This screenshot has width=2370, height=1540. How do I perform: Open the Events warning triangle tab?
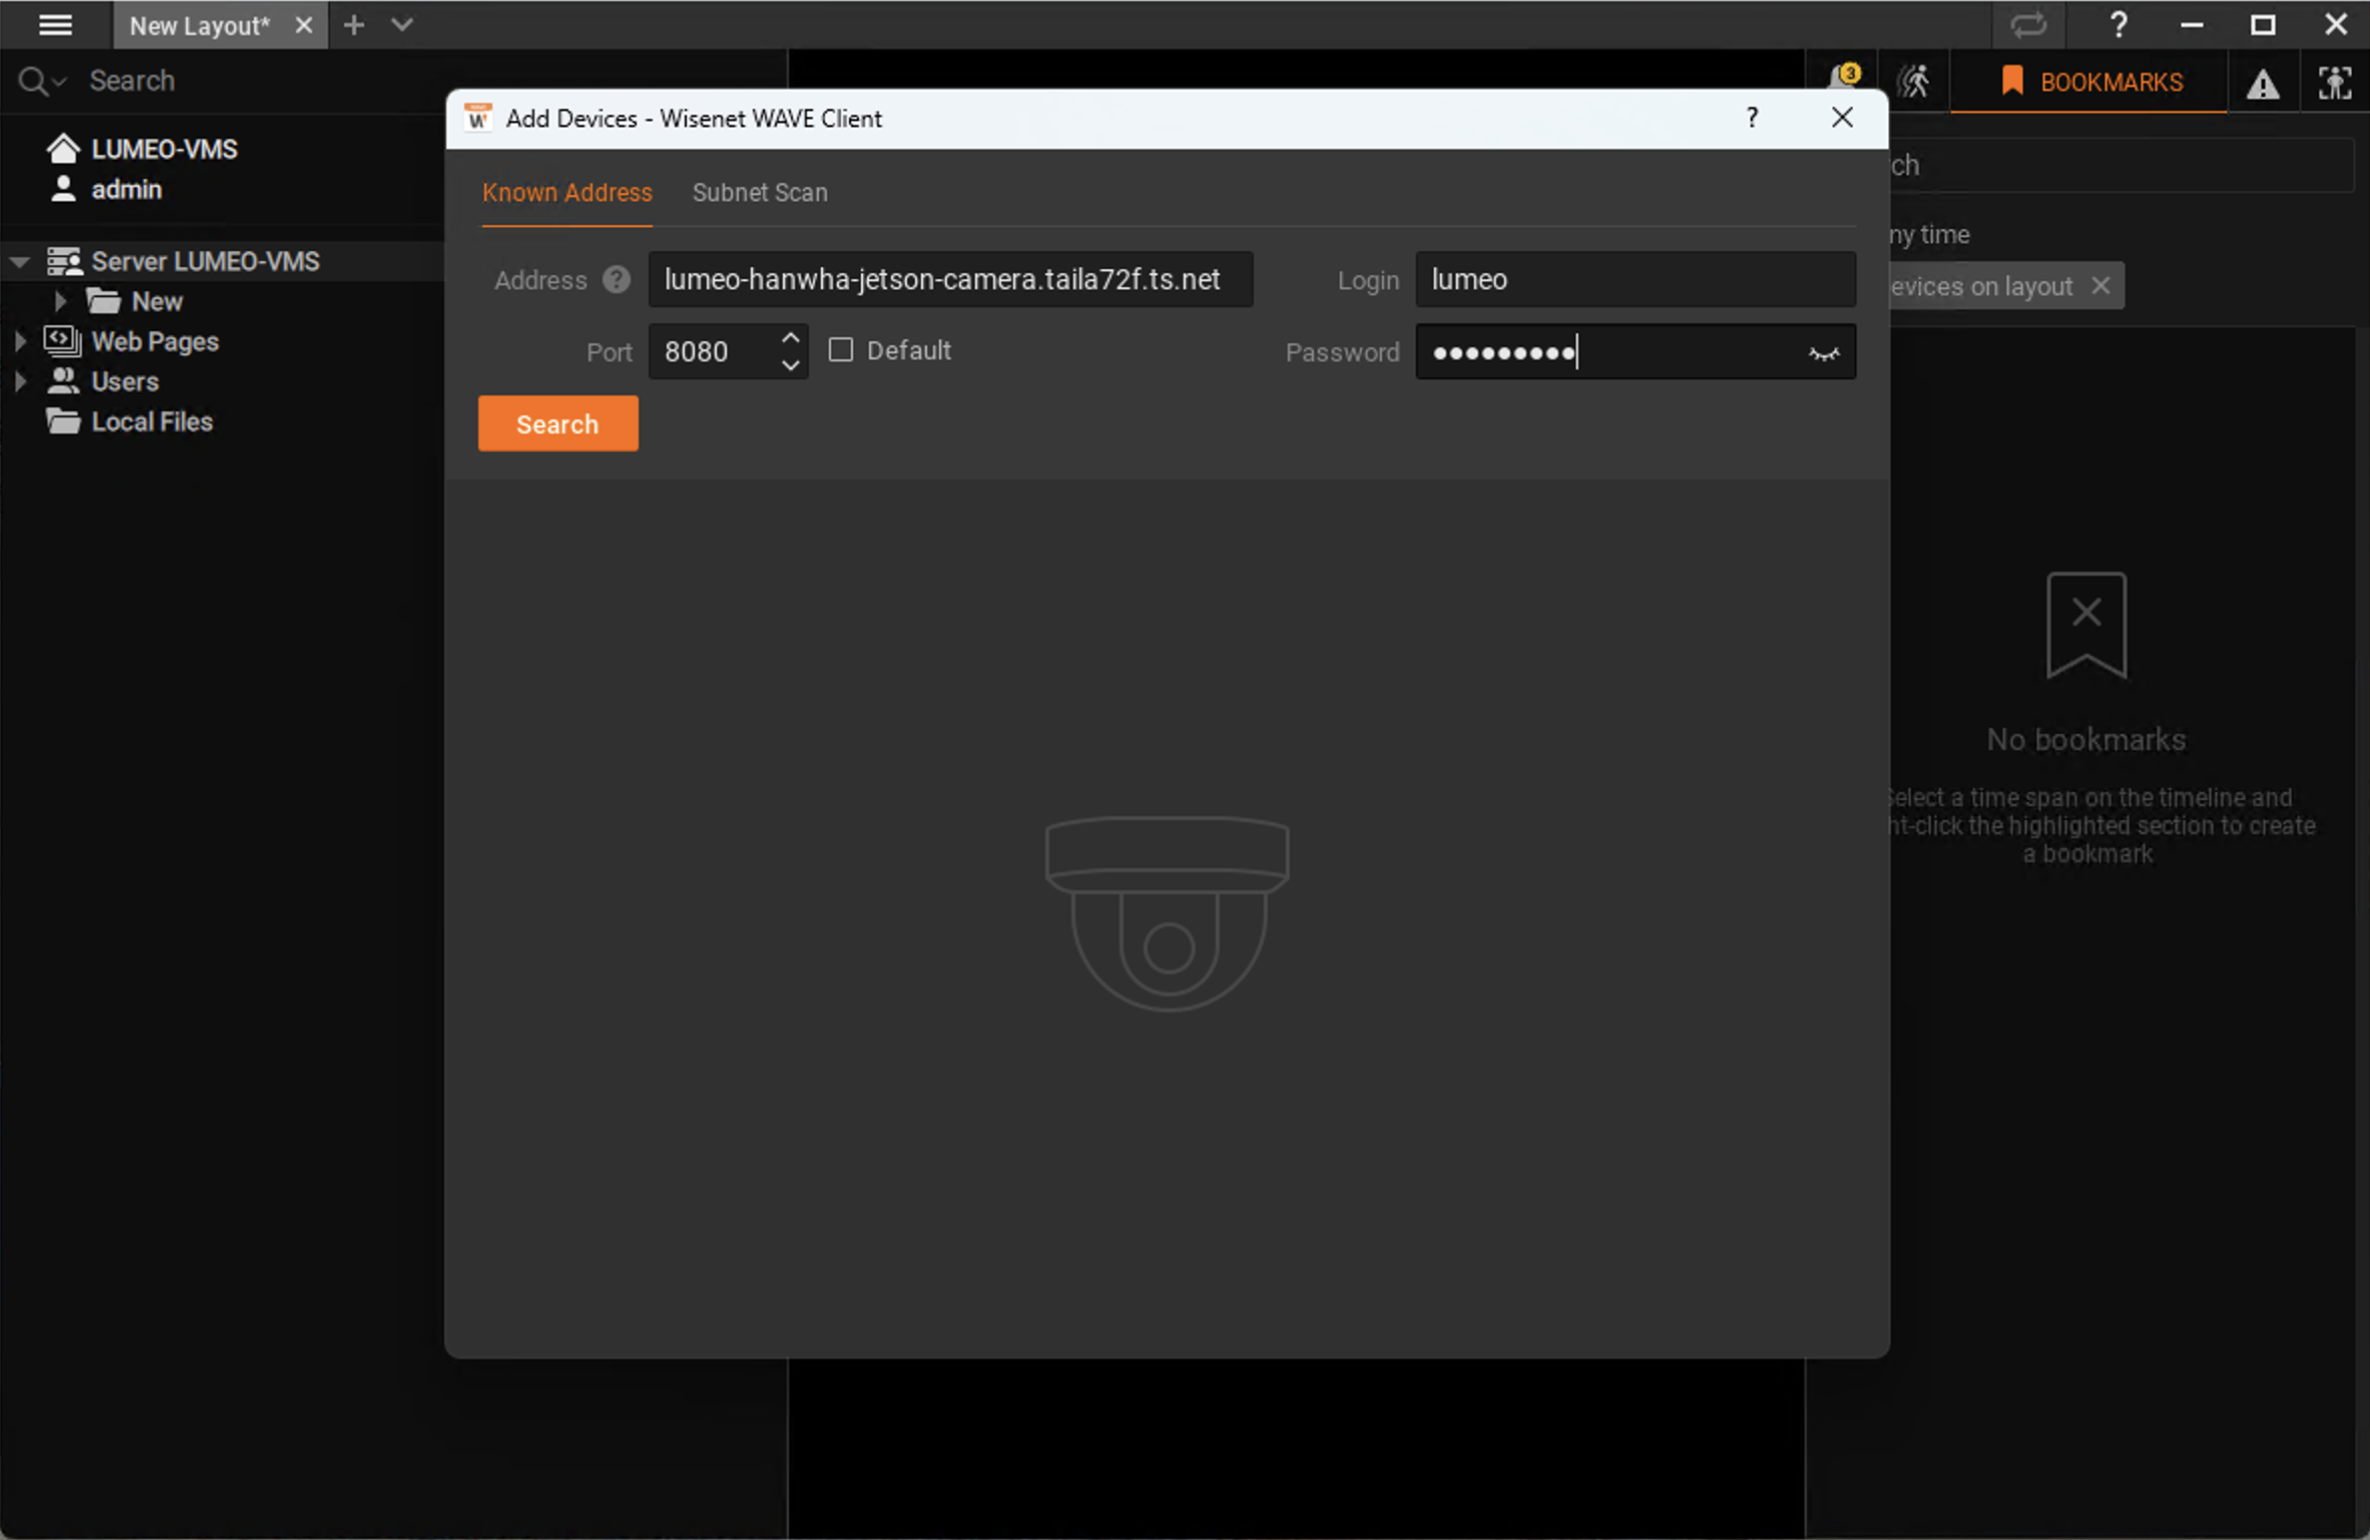point(2263,84)
